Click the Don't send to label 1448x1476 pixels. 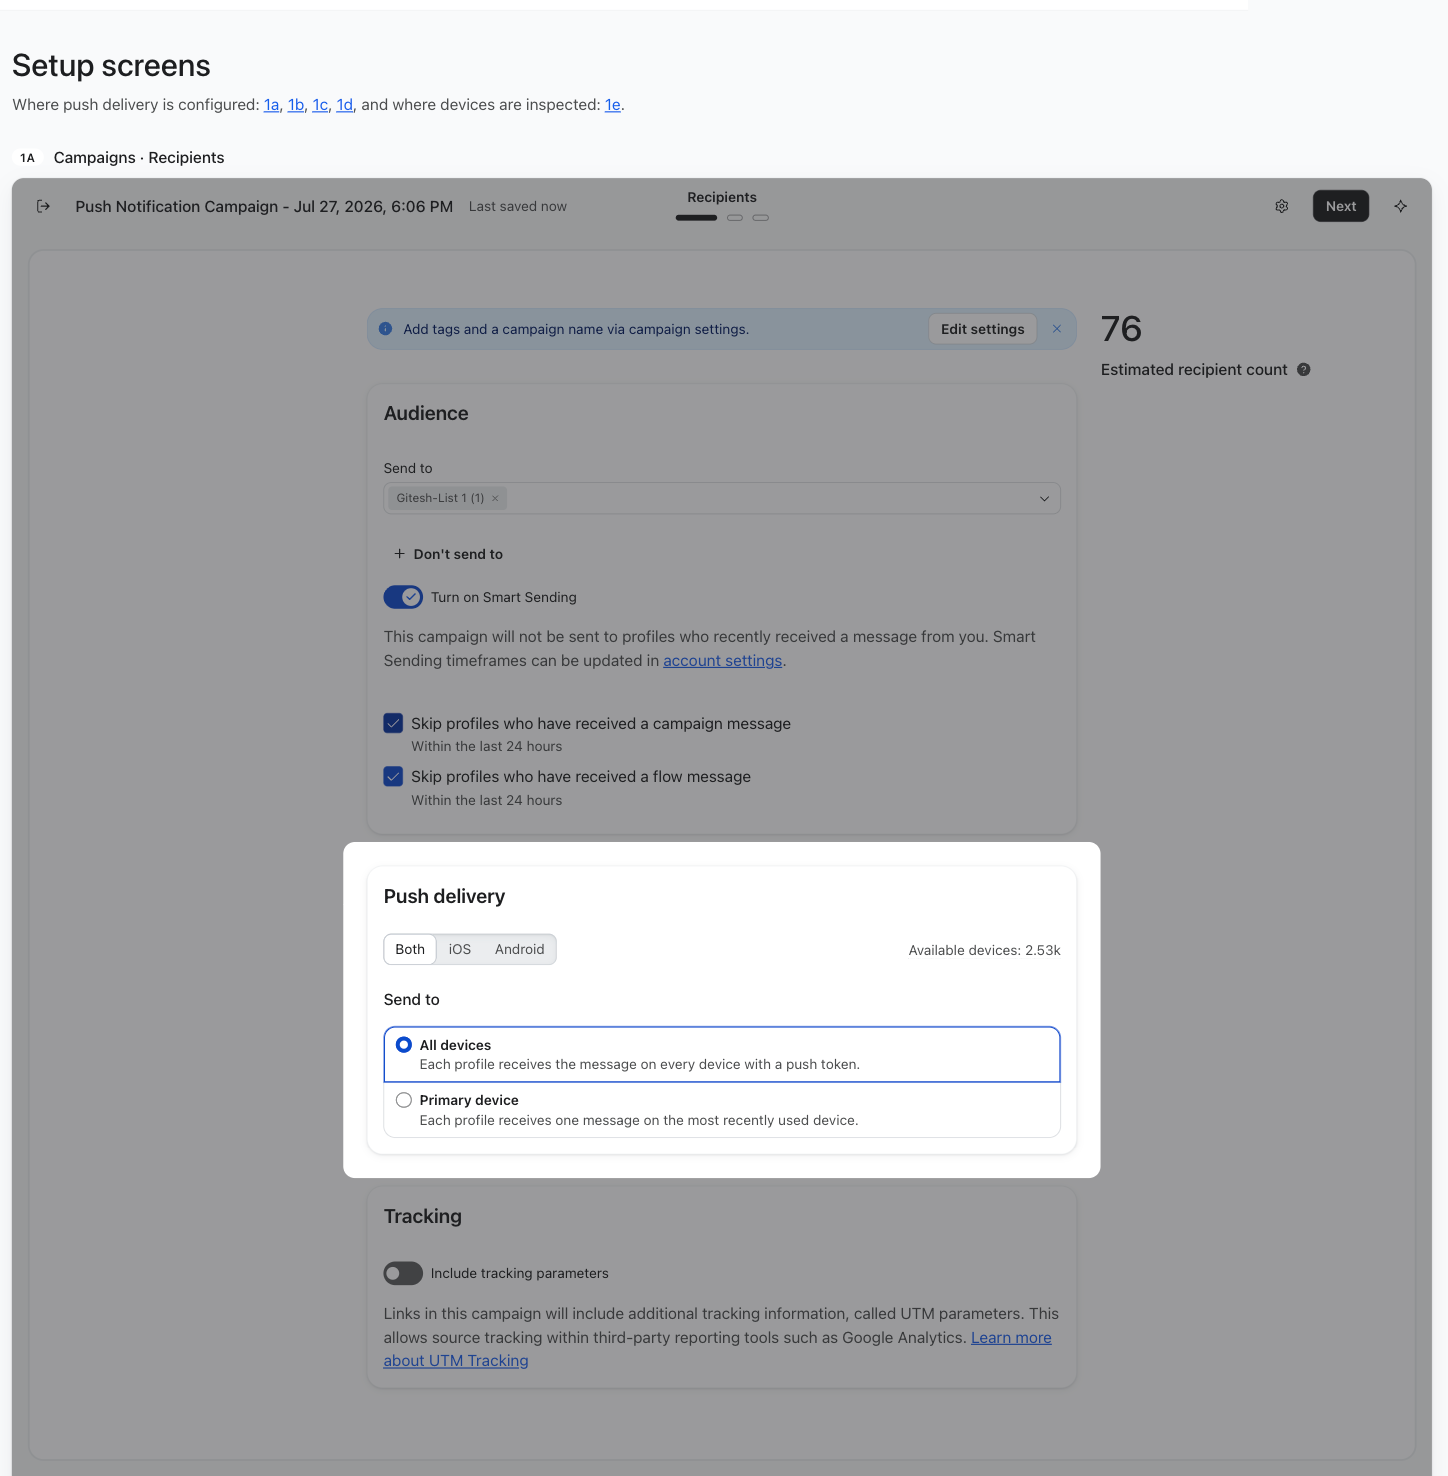click(458, 554)
